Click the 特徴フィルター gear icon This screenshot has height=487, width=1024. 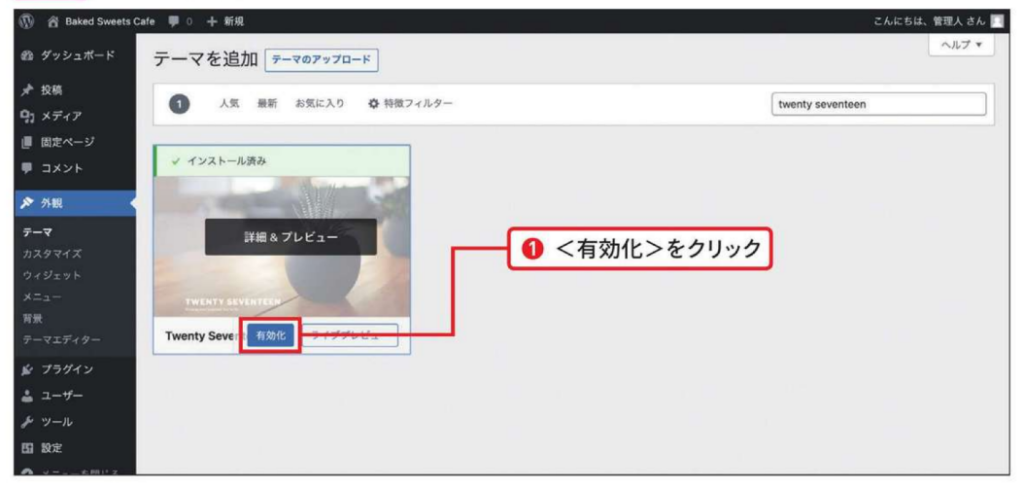374,104
